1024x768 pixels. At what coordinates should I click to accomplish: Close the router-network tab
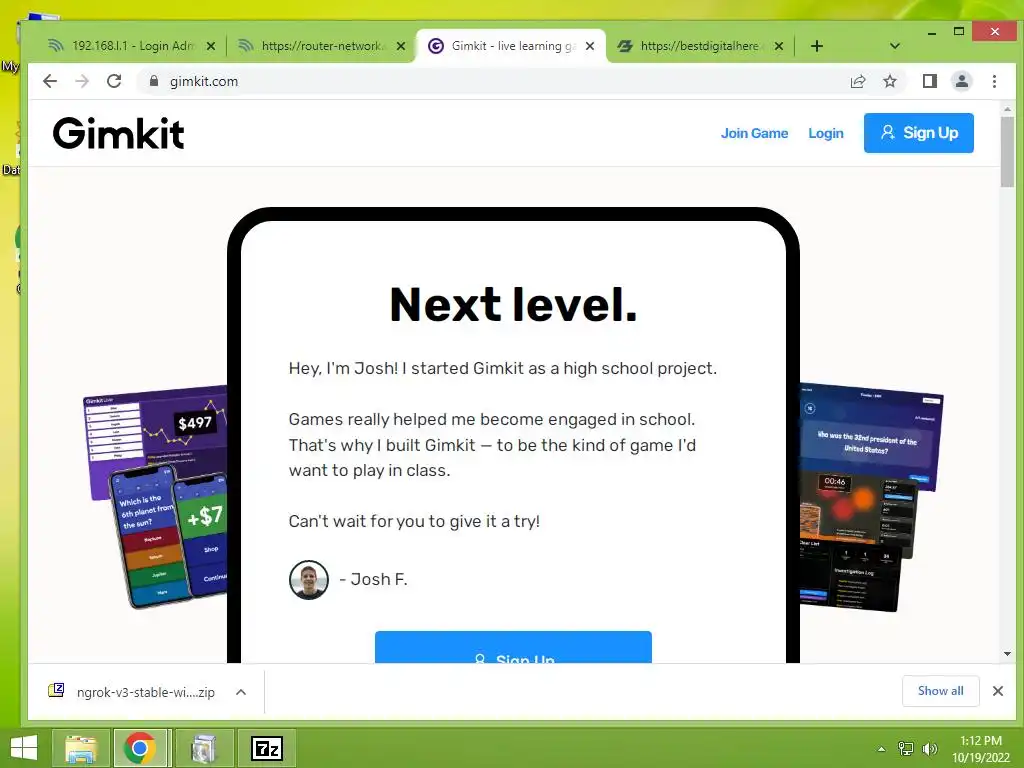click(x=400, y=46)
